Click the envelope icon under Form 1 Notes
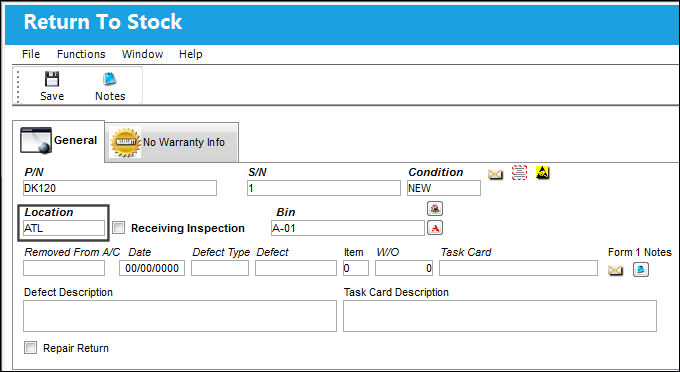Image resolution: width=680 pixels, height=372 pixels. [615, 271]
